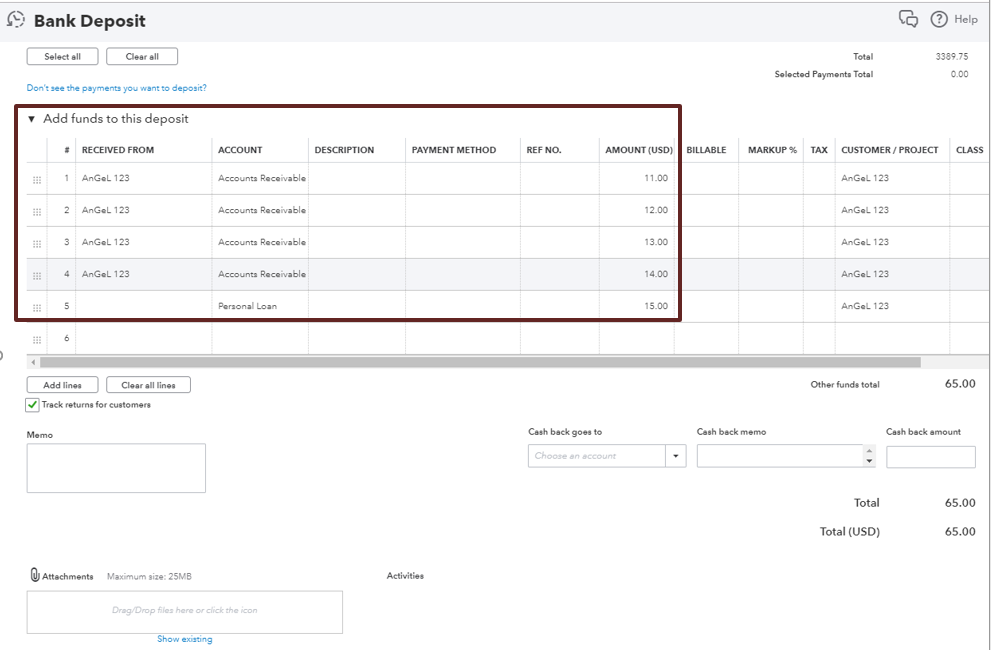The image size is (991, 650).
Task: Click amount 11.00 in line 1
Action: (656, 178)
